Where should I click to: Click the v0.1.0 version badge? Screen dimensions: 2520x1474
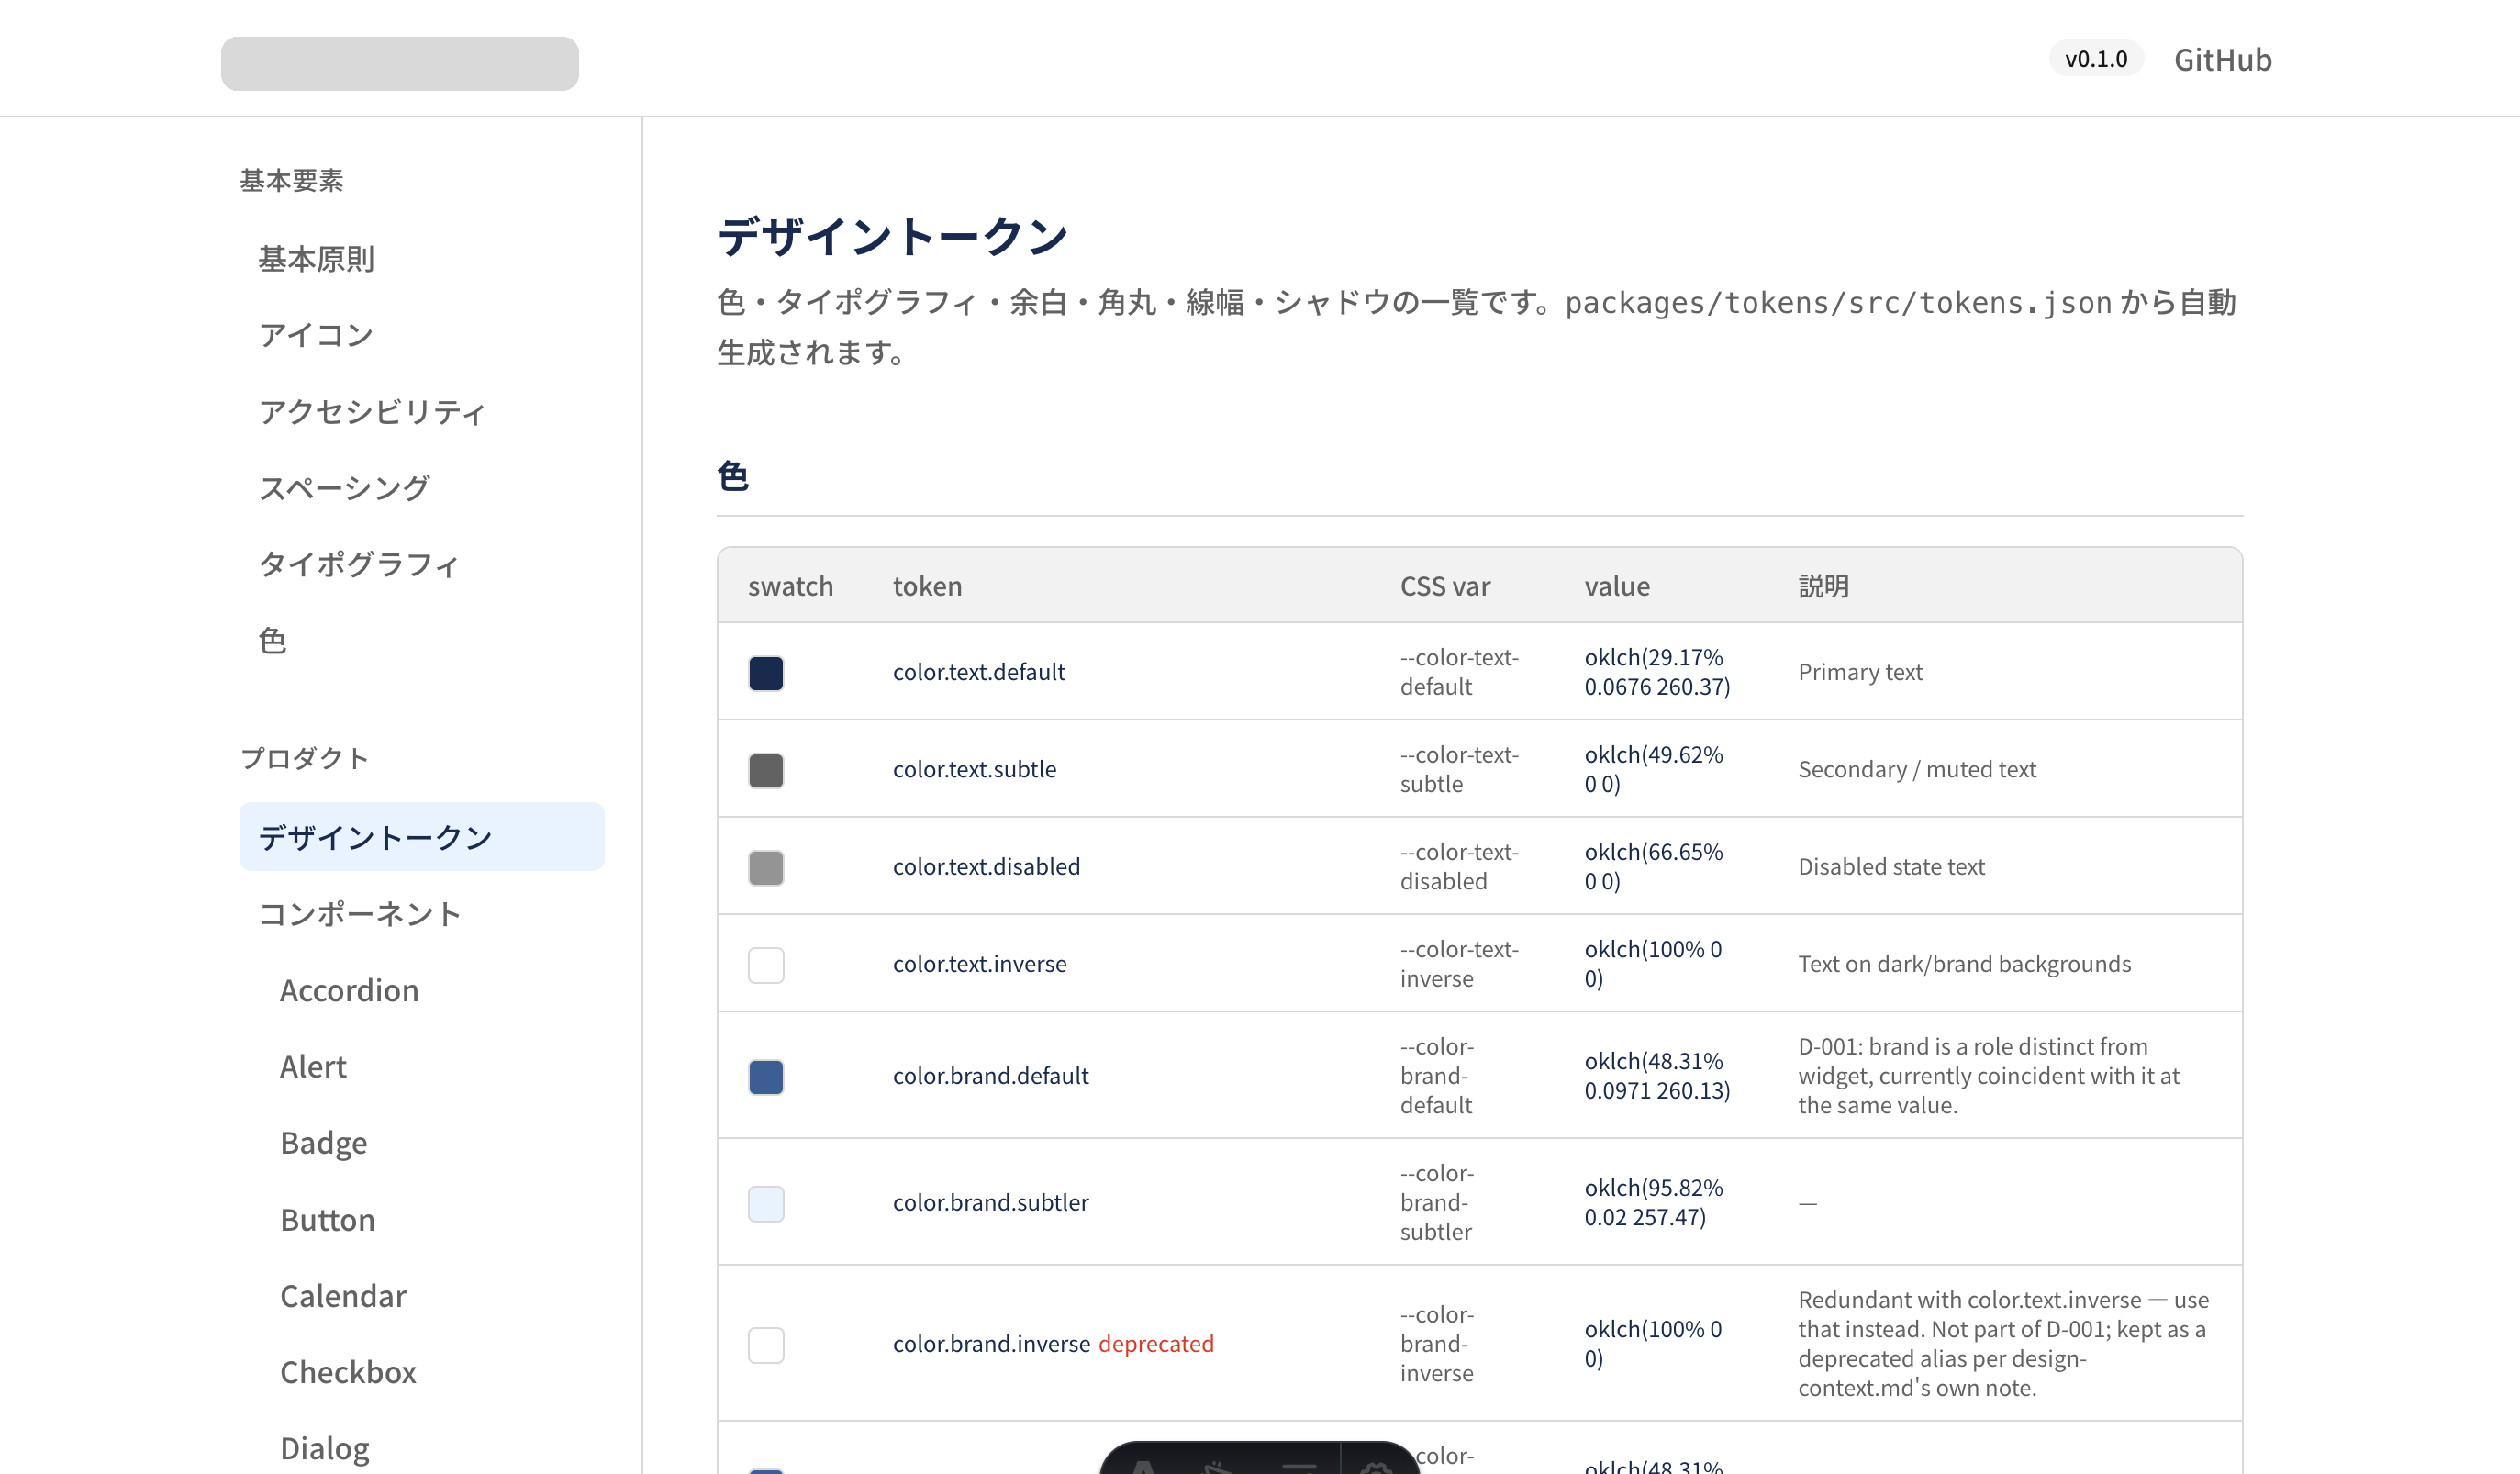(2096, 59)
